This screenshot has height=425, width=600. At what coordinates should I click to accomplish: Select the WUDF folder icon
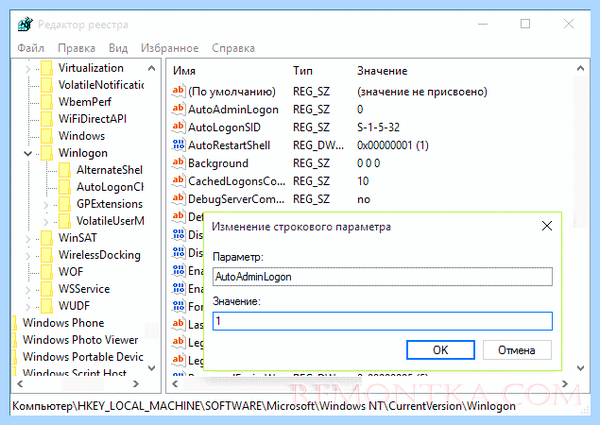tap(47, 306)
